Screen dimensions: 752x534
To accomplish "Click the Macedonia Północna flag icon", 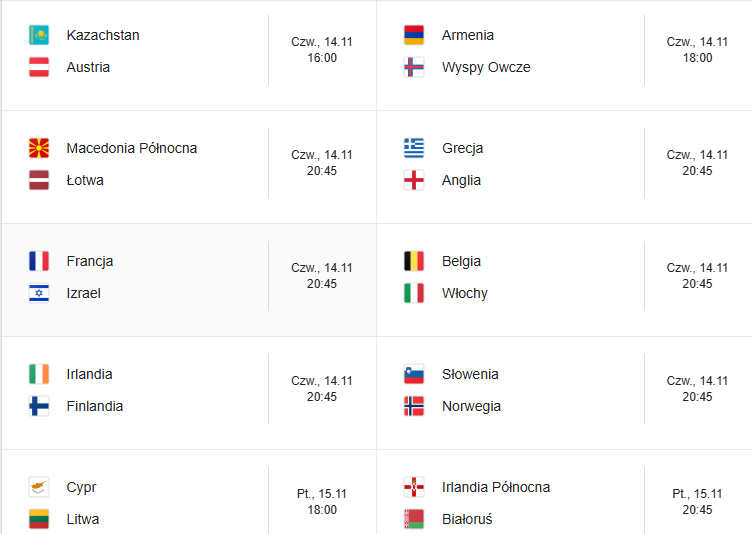I will 39,148.
